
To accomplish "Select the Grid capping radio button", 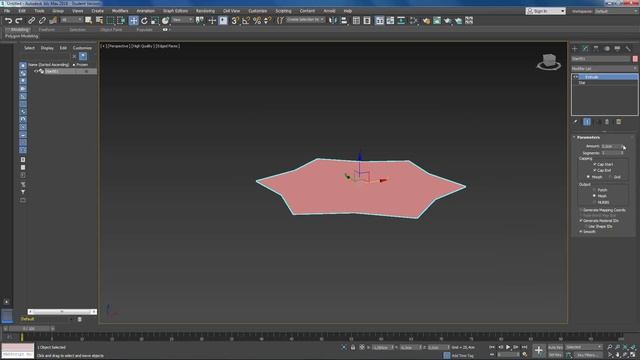I will [x=611, y=177].
